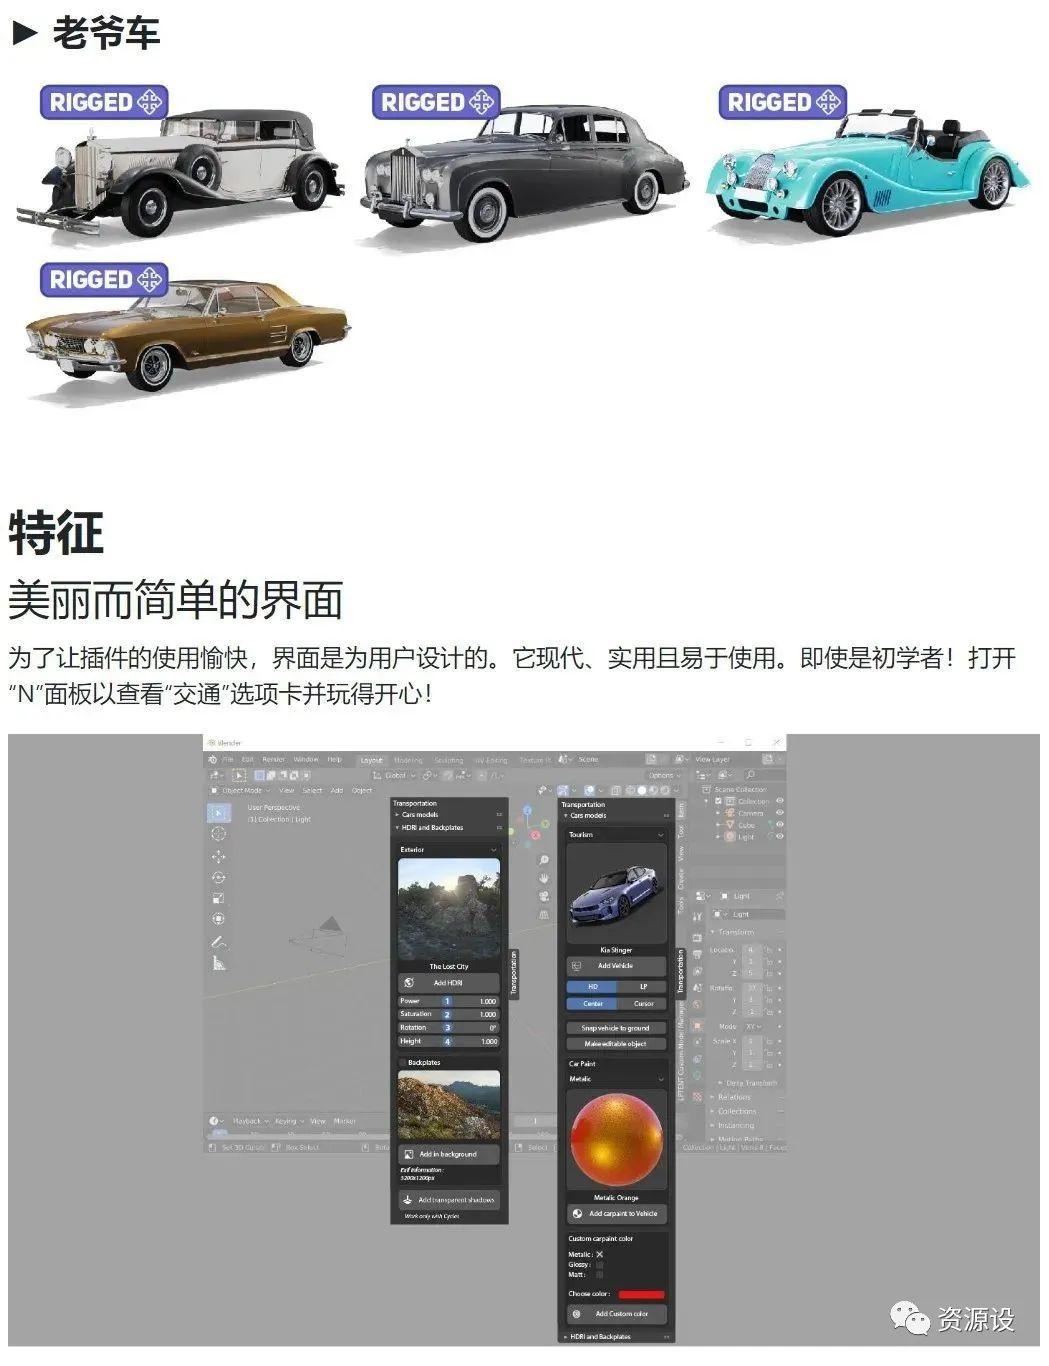
Task: Open the File menu in Blender
Action: click(x=228, y=760)
